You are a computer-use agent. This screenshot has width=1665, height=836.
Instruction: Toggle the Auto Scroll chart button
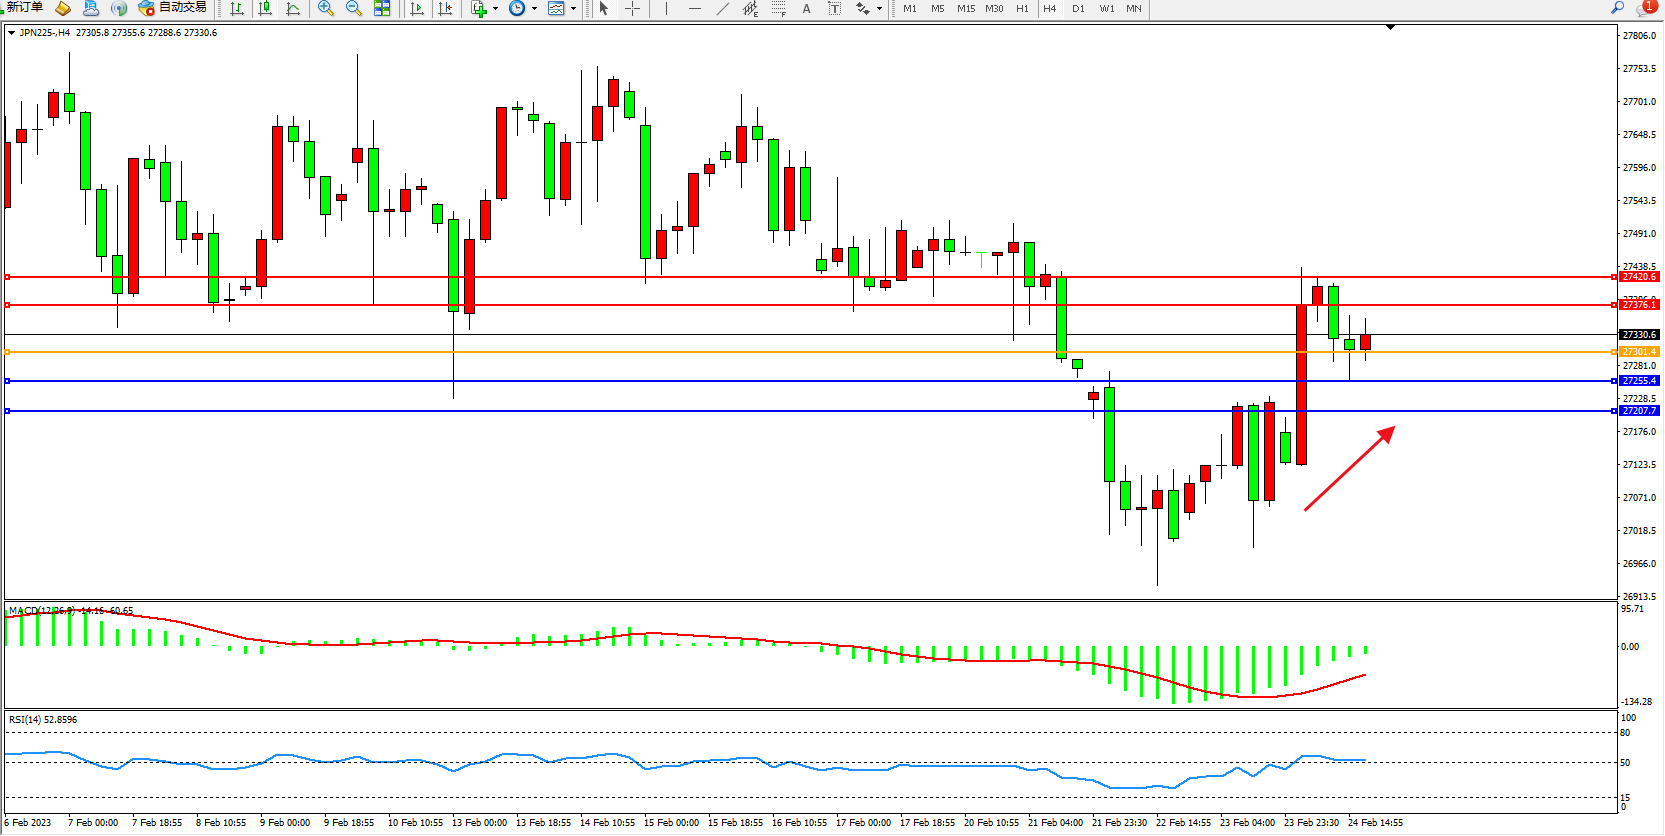[417, 9]
